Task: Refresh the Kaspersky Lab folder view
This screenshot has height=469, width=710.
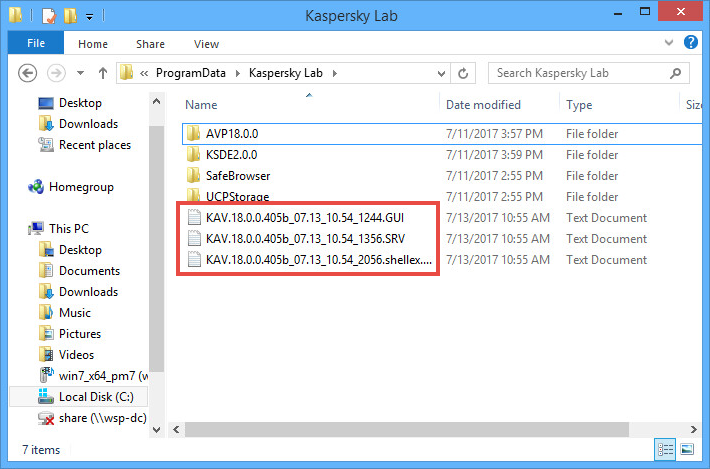Action: click(463, 73)
